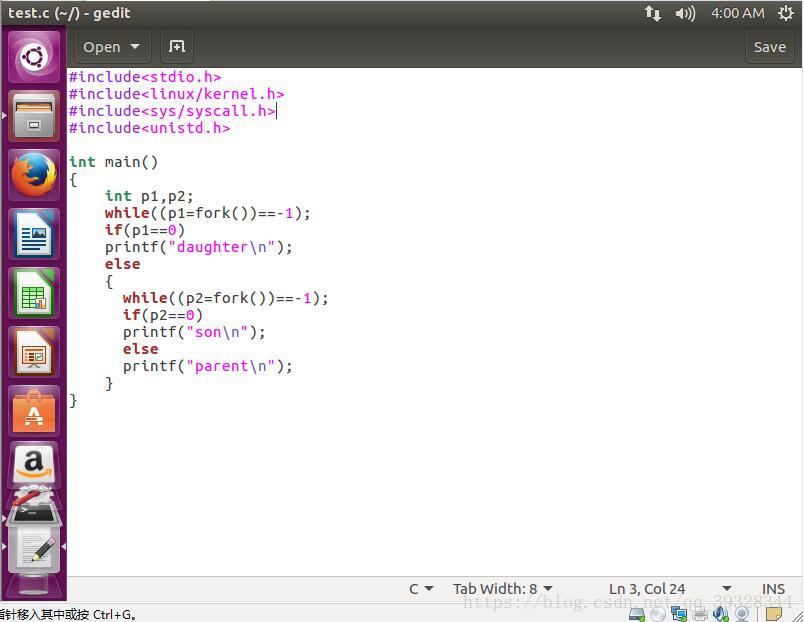Click the VM network adapter status icon
804x622 pixels.
(678, 614)
